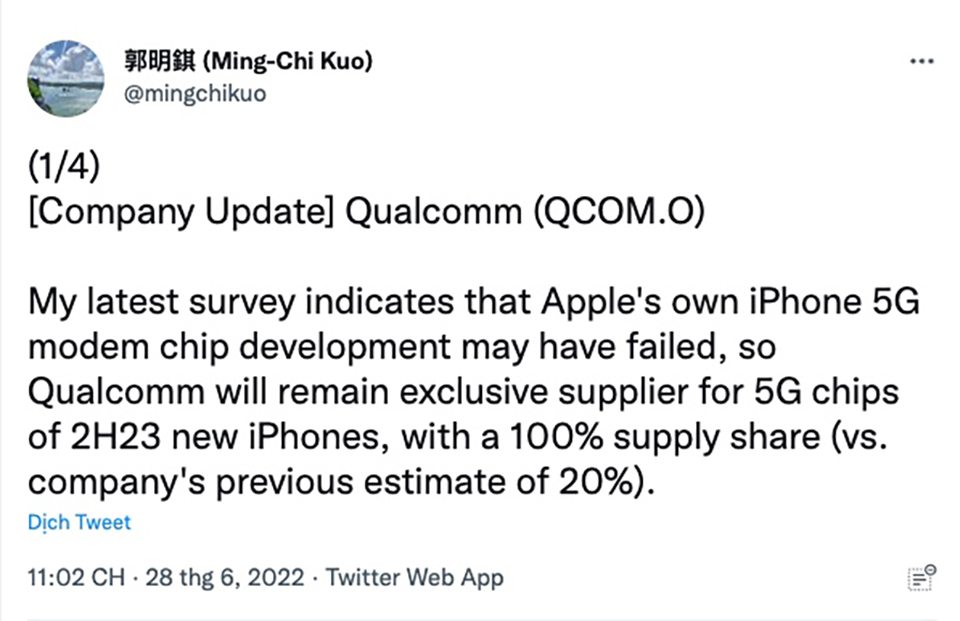Image resolution: width=960 pixels, height=621 pixels.
Task: Click the [Company Update] heading text
Action: pos(181,213)
